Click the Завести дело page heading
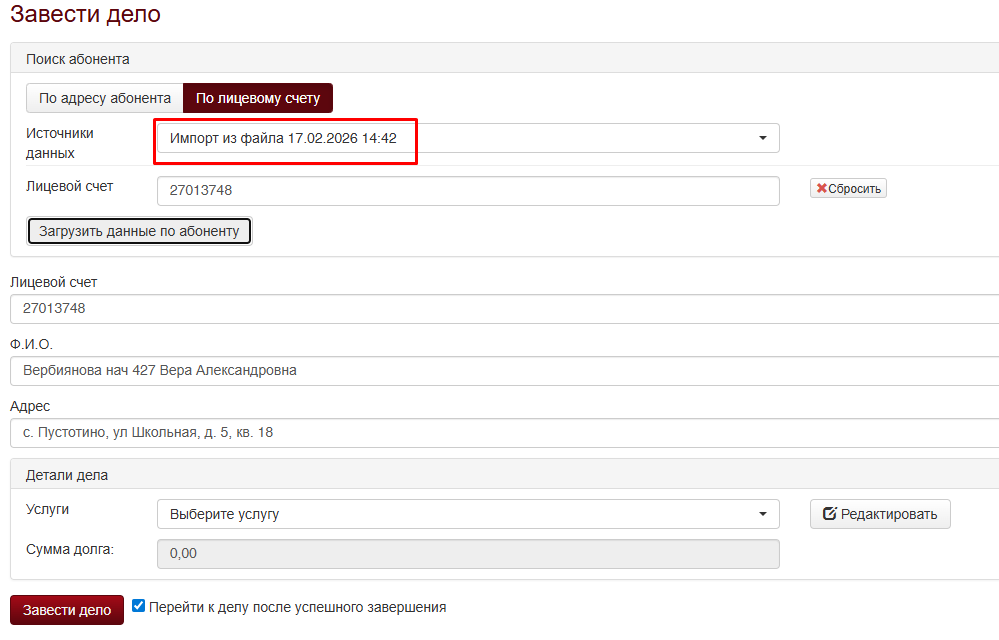 (x=85, y=15)
